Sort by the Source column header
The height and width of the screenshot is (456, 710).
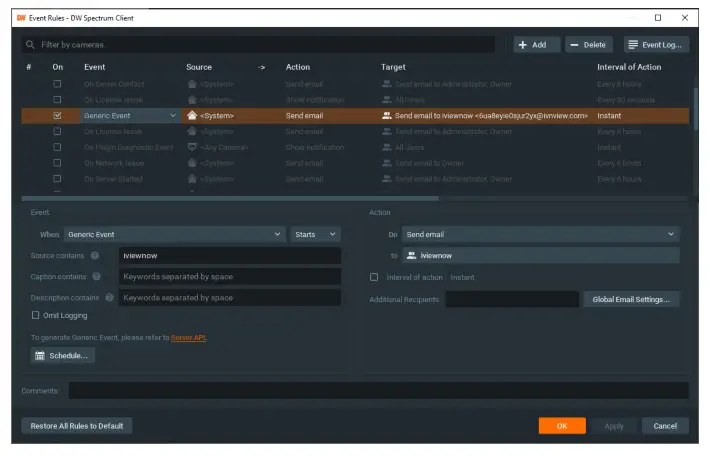[x=199, y=67]
